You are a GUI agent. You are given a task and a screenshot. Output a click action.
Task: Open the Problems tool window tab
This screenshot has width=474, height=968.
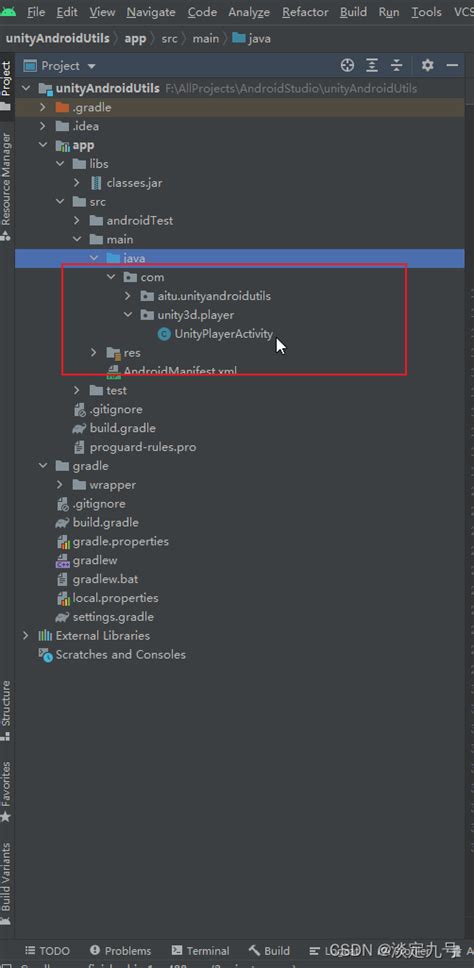pos(120,951)
